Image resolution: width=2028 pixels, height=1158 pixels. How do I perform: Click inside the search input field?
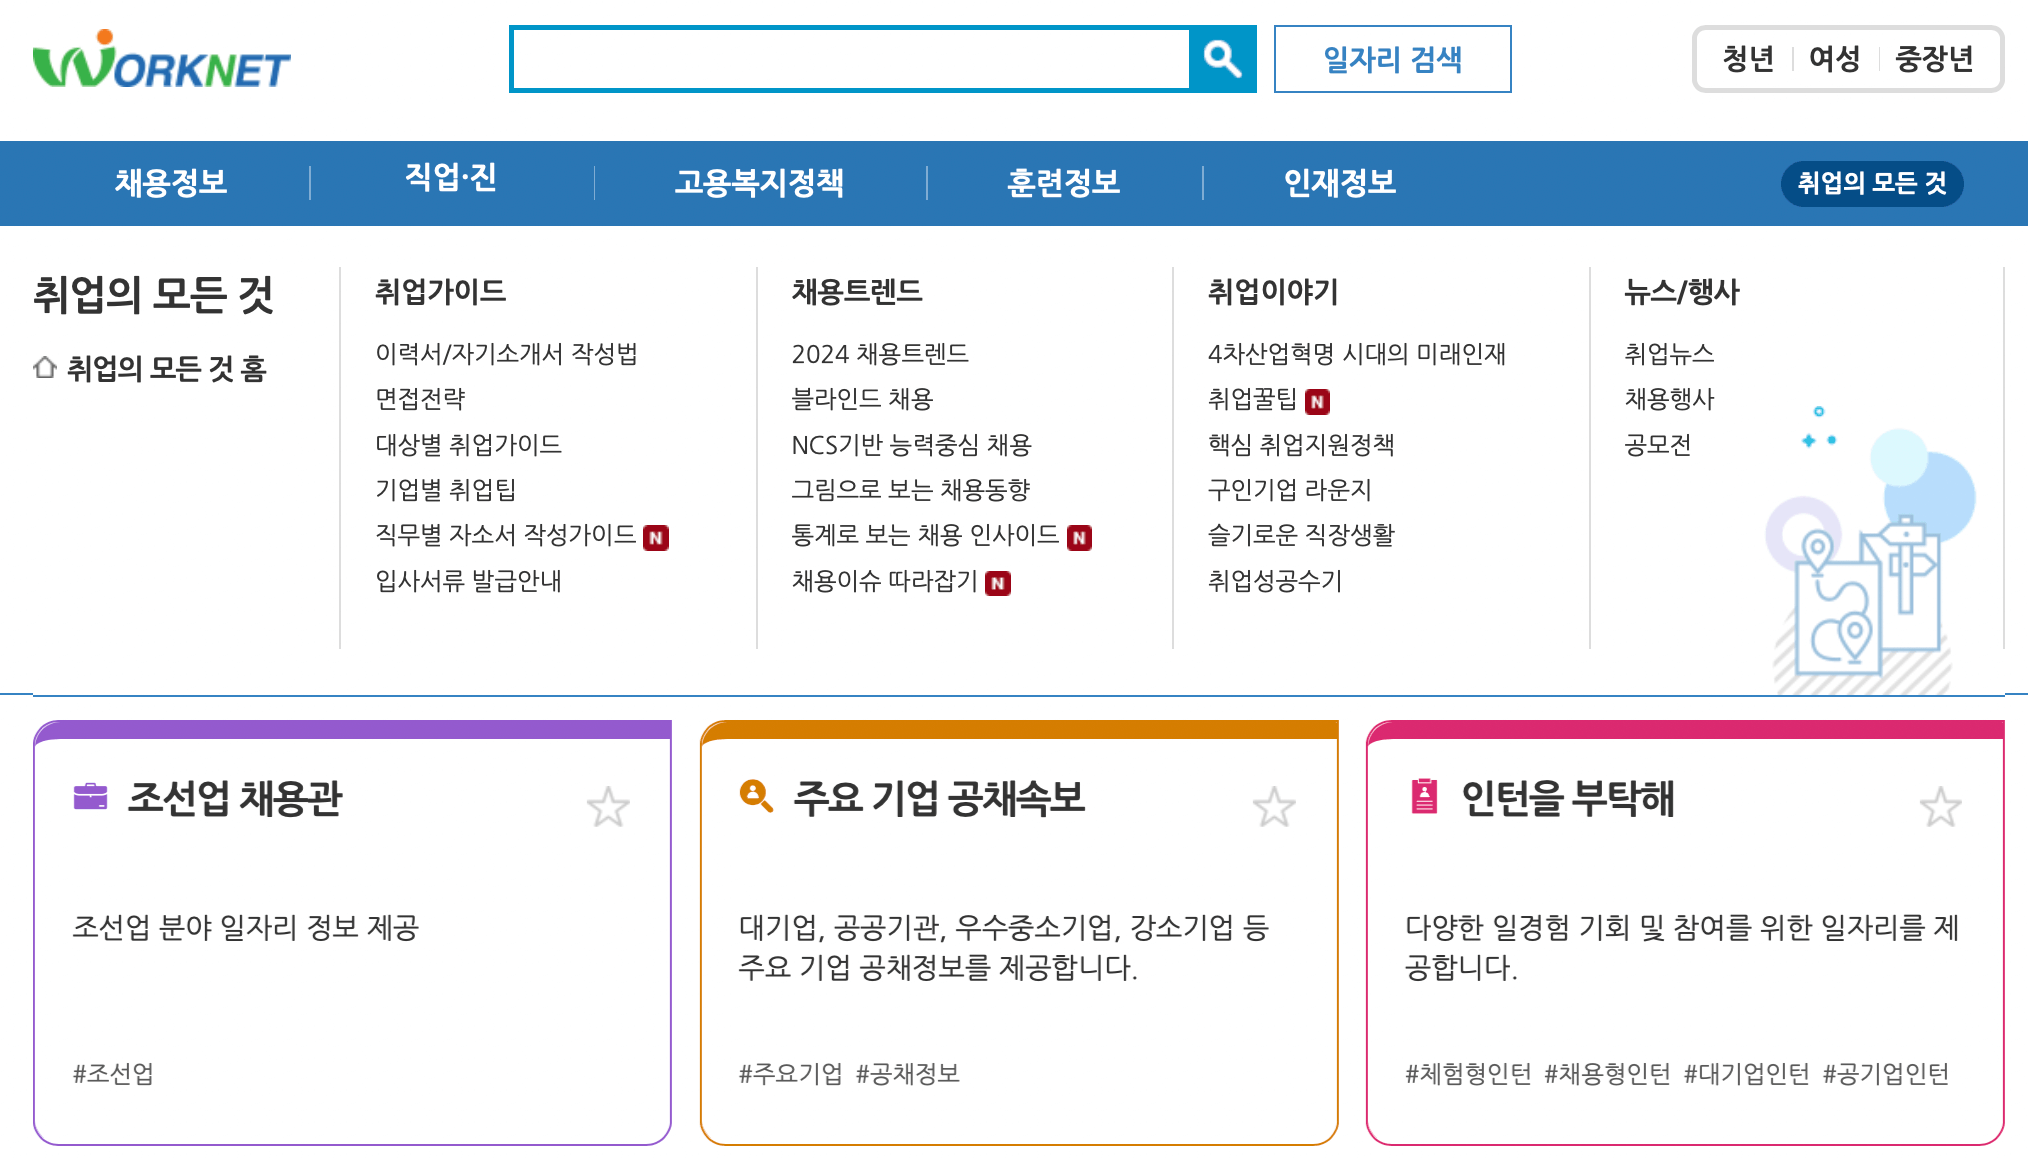pos(850,59)
